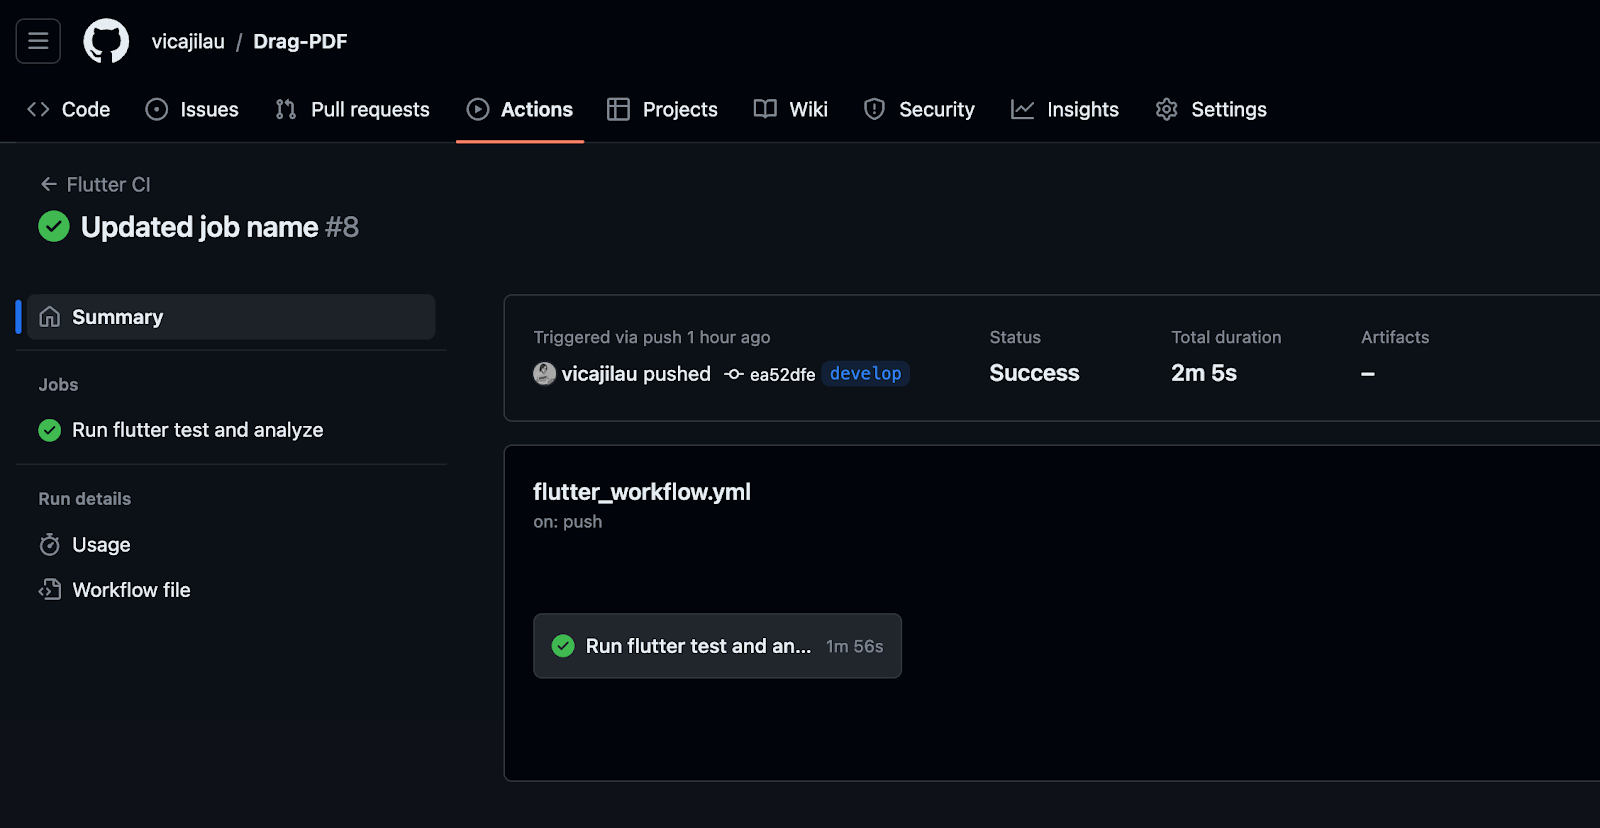The height and width of the screenshot is (828, 1600).
Task: Open the Security tab
Action: click(919, 109)
